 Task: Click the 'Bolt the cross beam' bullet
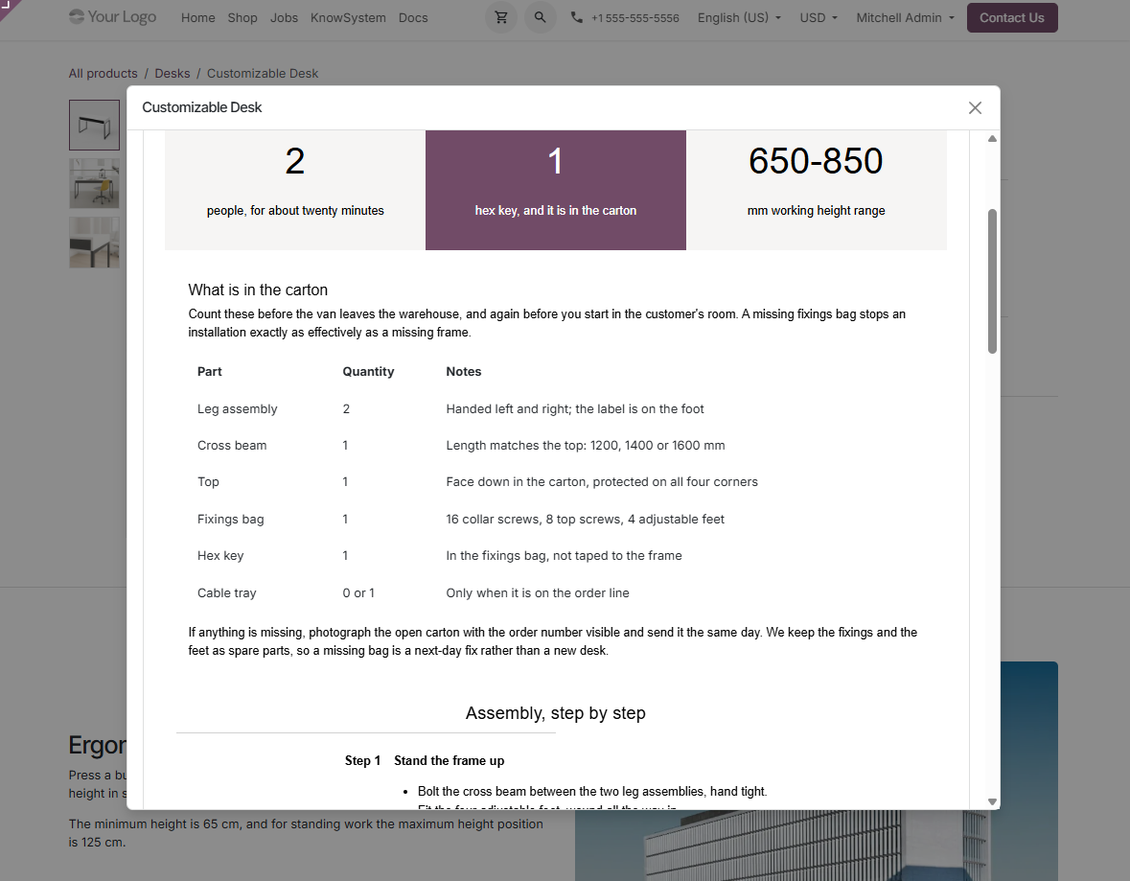592,792
